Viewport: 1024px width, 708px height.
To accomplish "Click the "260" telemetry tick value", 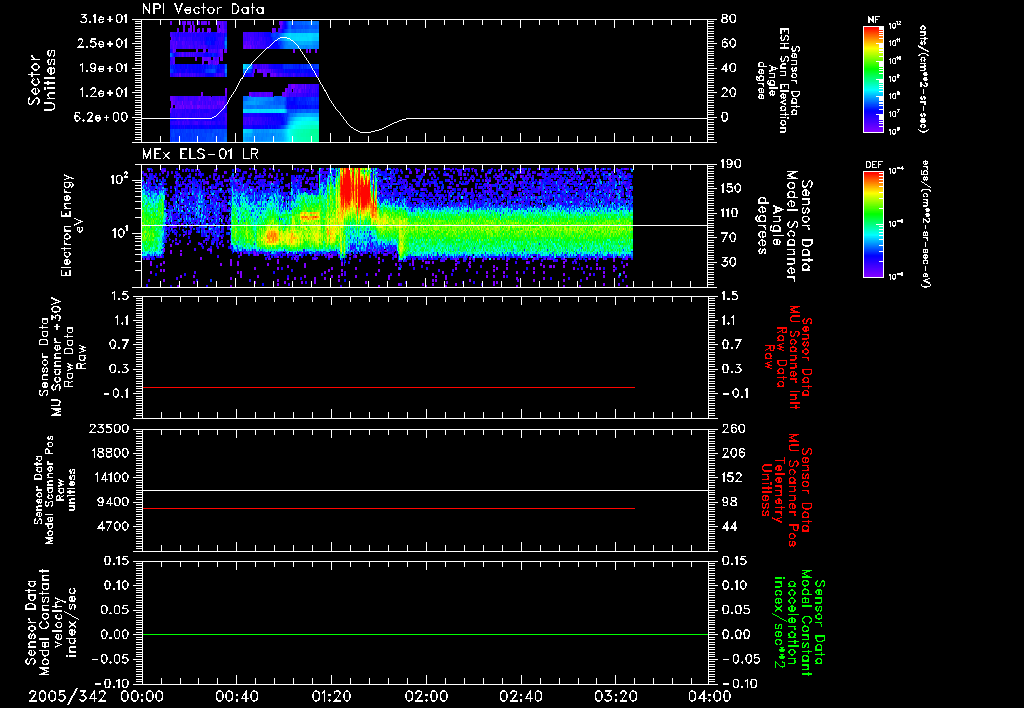I will click(733, 428).
